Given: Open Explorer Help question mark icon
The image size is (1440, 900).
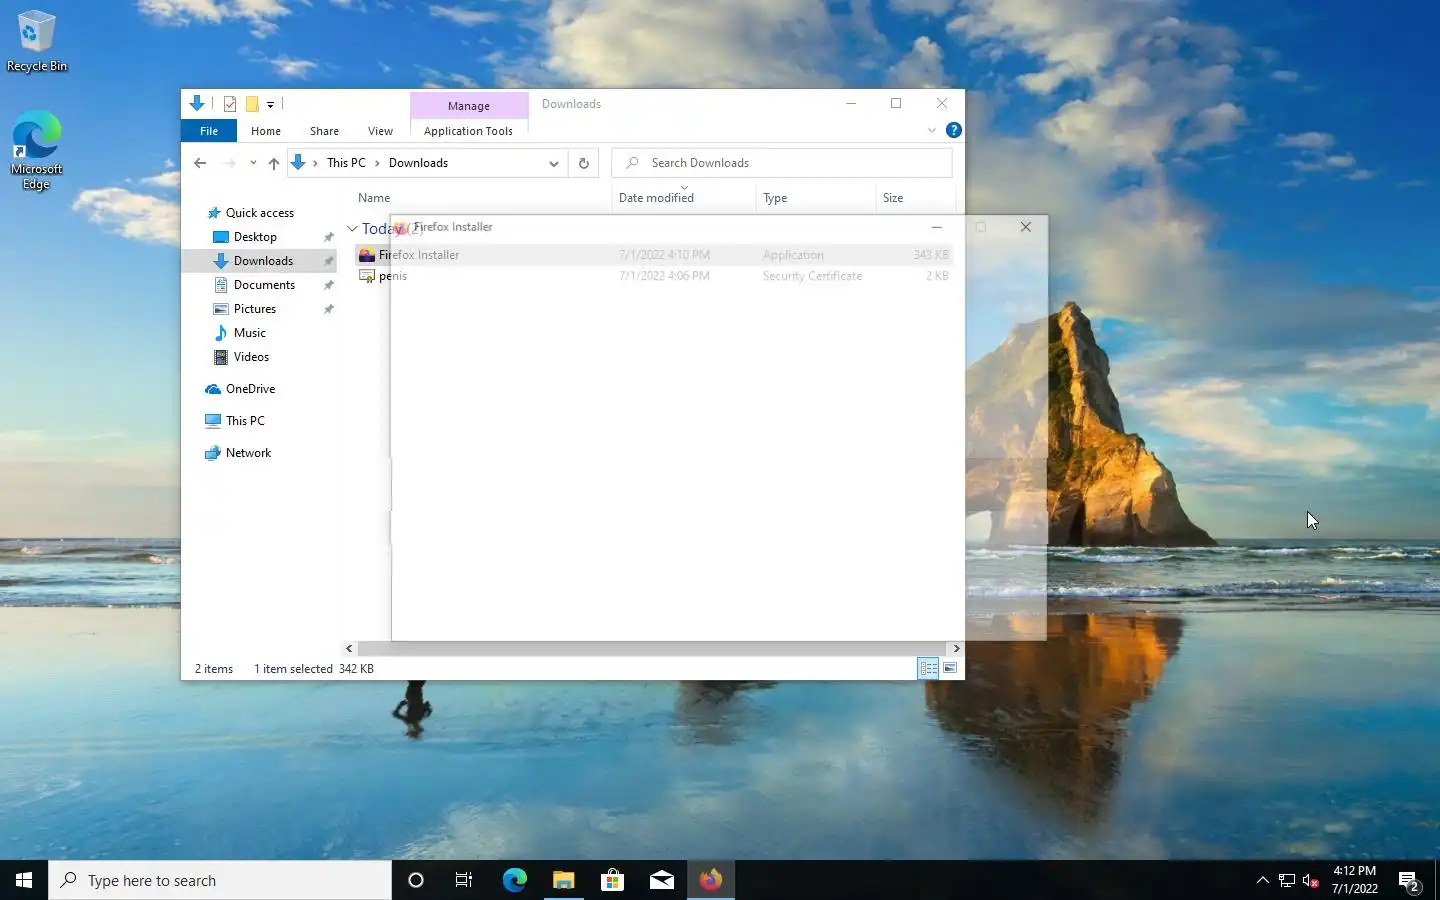Looking at the screenshot, I should coord(954,130).
